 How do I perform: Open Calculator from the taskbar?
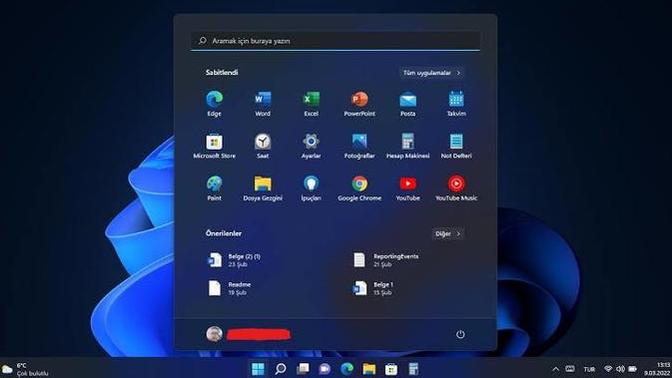pos(413,369)
